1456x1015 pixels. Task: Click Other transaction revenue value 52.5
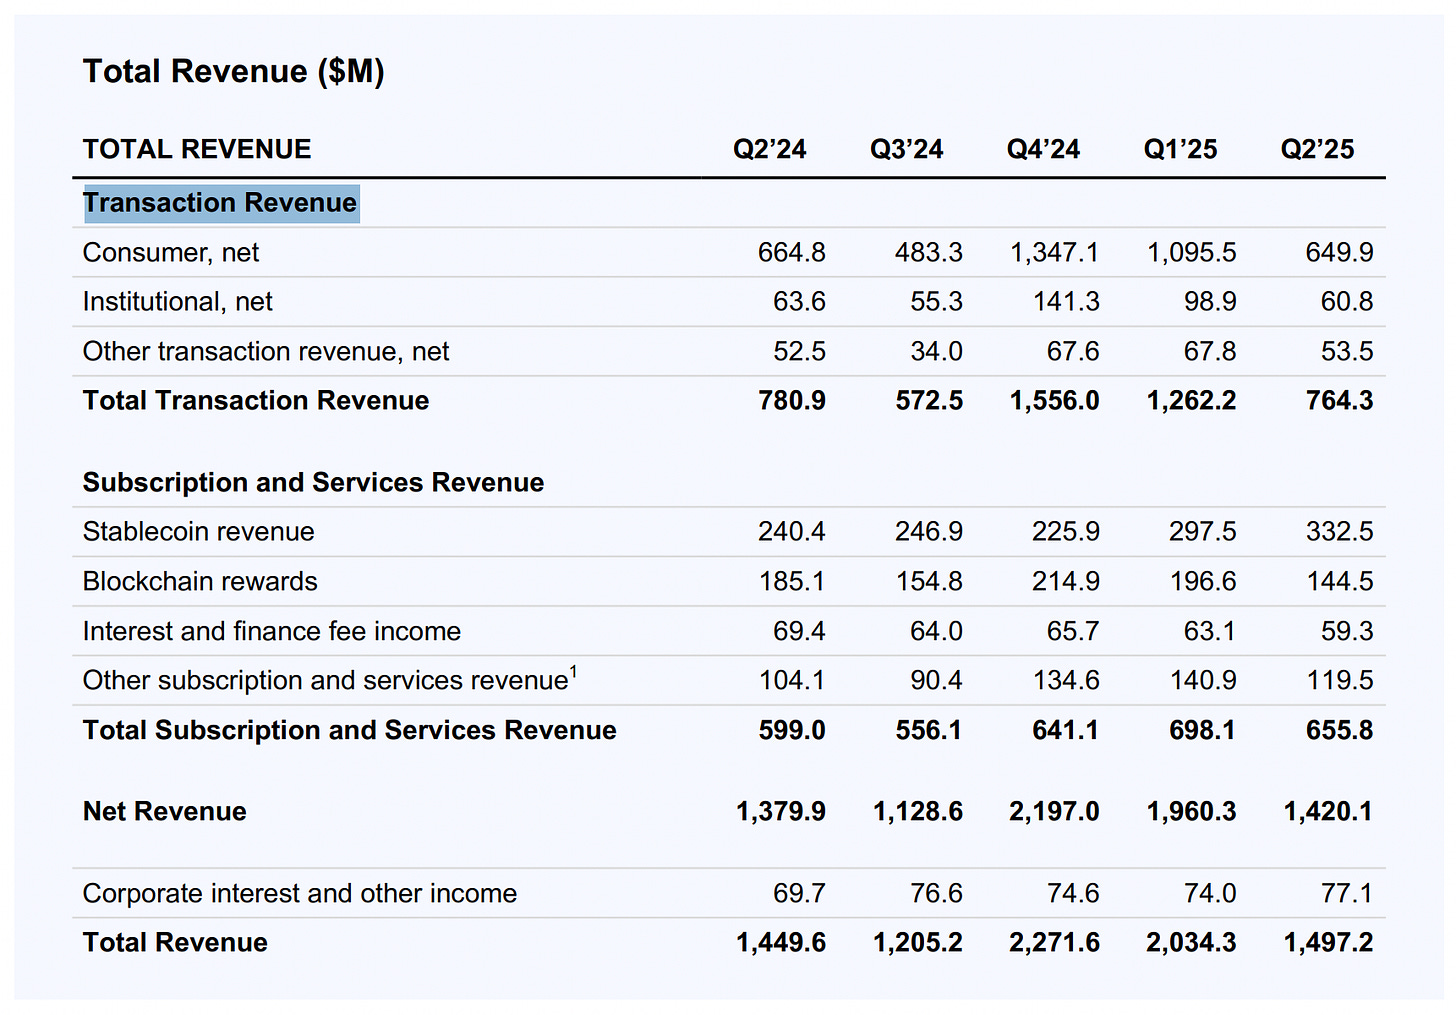click(x=799, y=352)
